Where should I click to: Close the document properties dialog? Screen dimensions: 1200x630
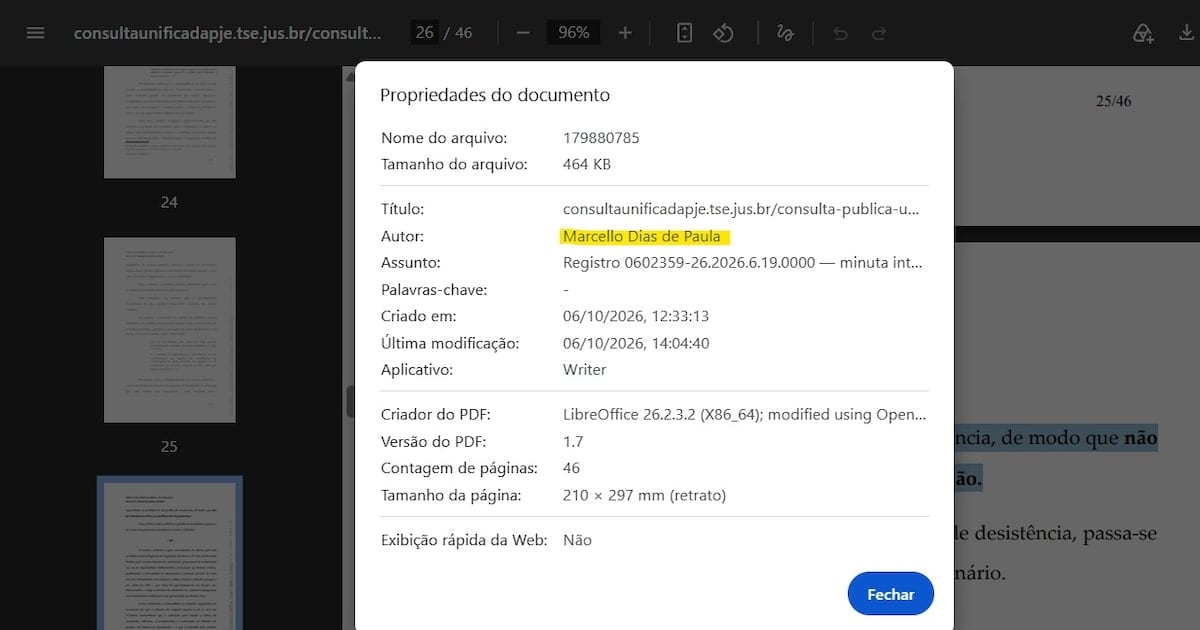pyautogui.click(x=890, y=594)
